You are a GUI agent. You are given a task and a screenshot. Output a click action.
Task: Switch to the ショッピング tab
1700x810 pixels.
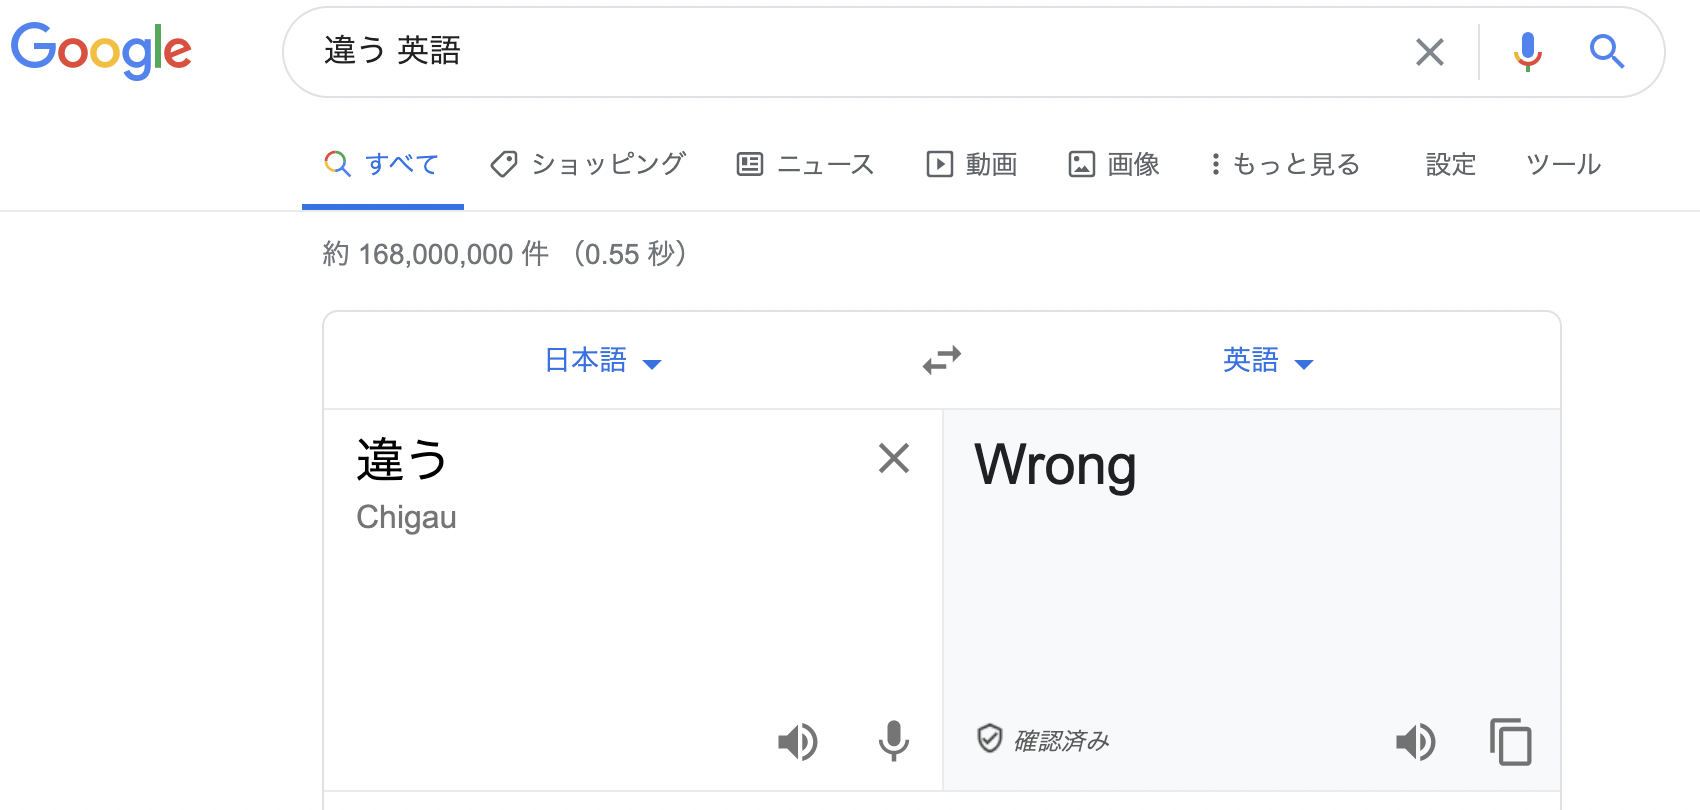tap(588, 164)
